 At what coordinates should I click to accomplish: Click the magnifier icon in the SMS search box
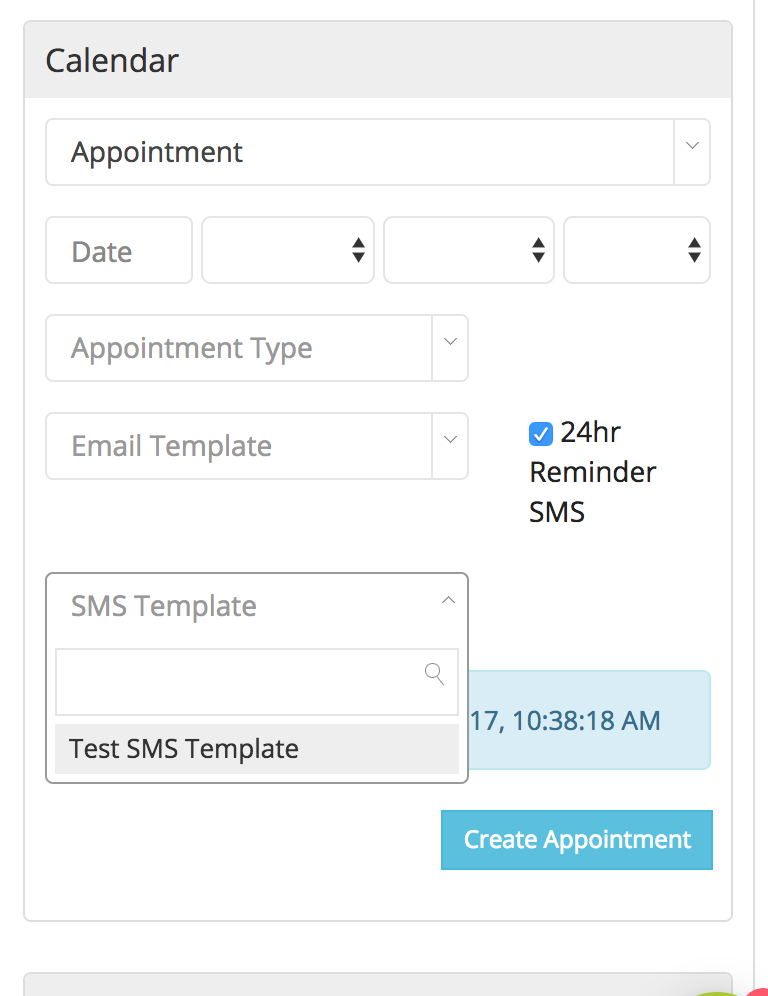click(x=435, y=674)
